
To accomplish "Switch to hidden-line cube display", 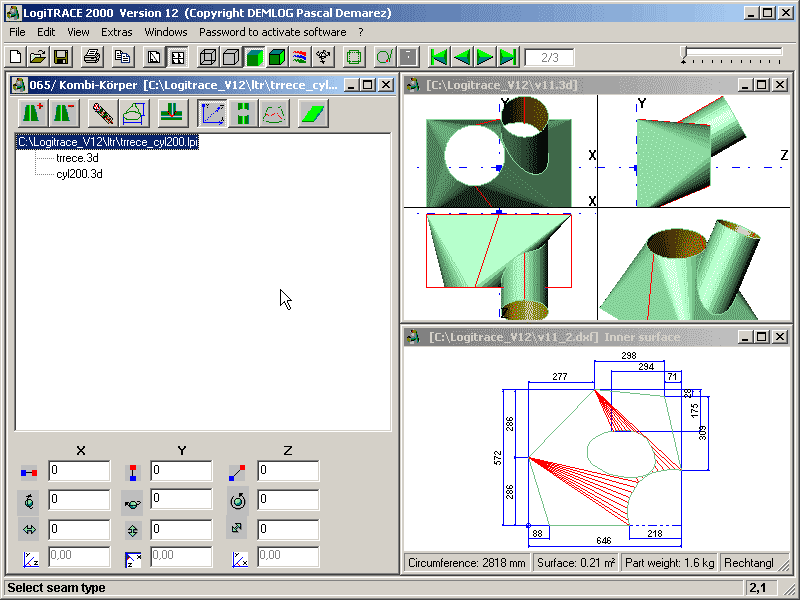I will point(231,57).
